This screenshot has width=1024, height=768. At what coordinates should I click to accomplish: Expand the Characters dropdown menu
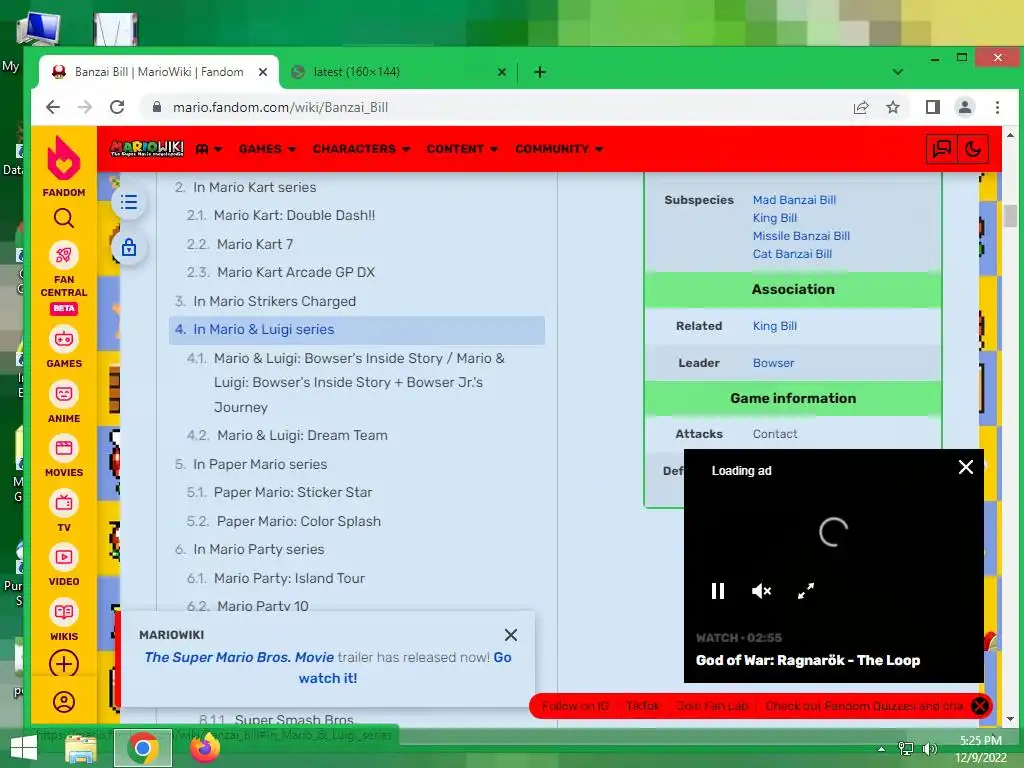[361, 149]
